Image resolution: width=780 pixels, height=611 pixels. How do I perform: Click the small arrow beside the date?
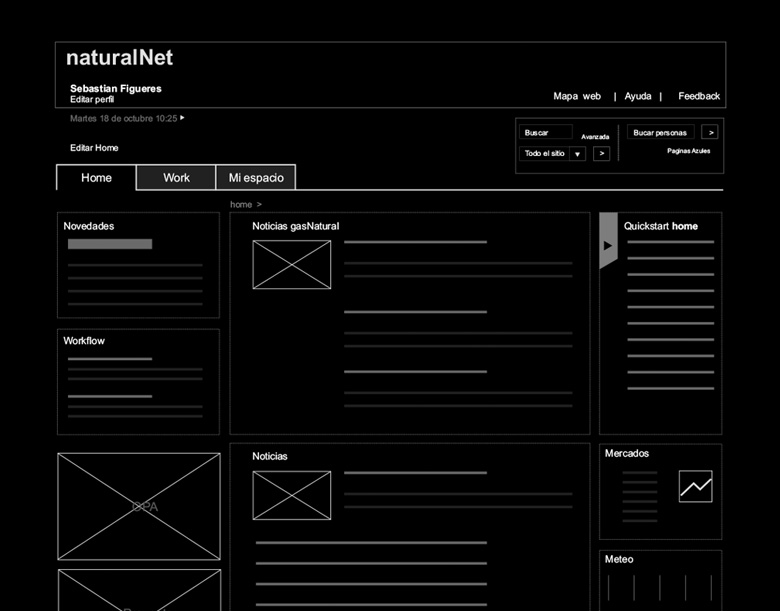coord(182,118)
